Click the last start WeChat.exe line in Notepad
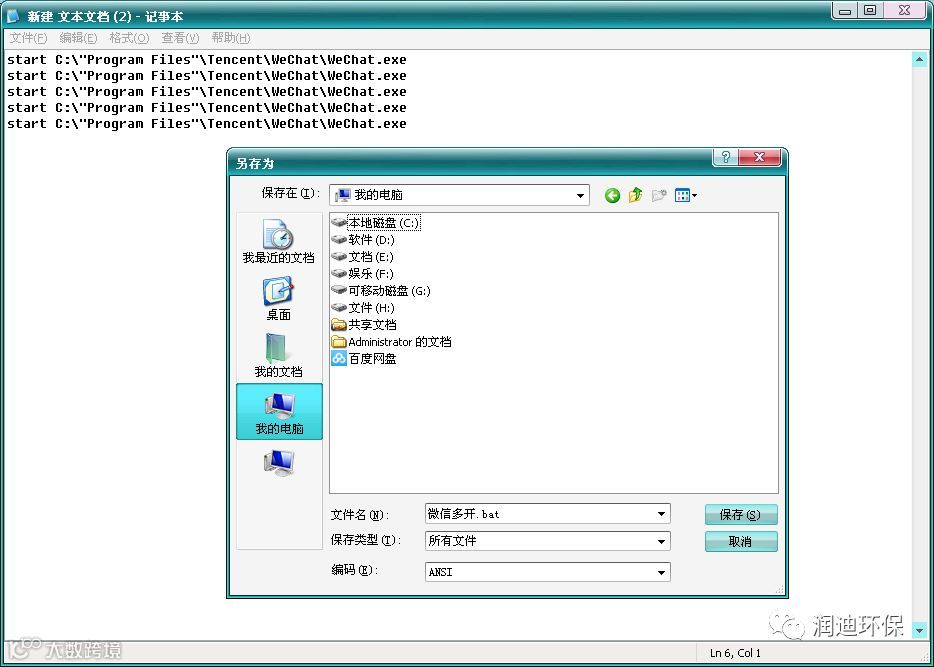The height and width of the screenshot is (667, 934). pos(207,124)
